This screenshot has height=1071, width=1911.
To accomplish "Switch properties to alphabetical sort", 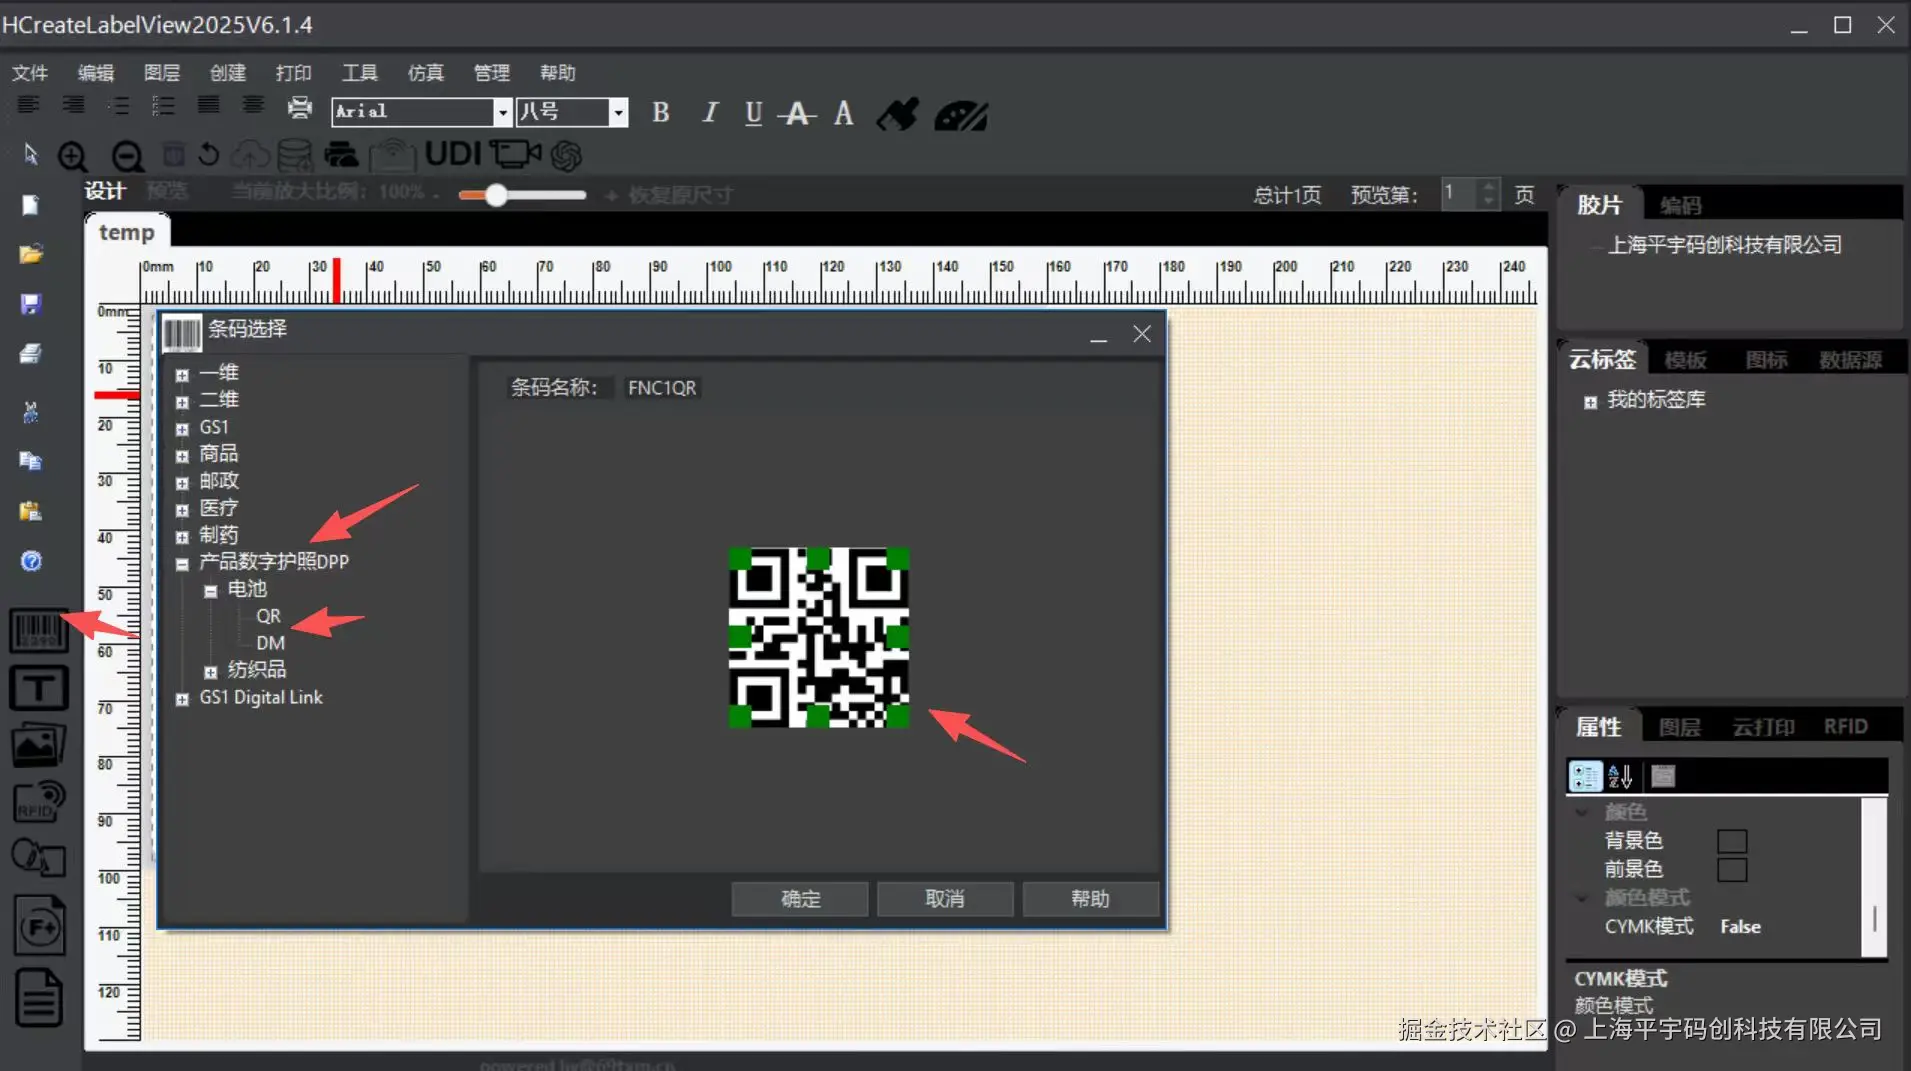I will tap(1620, 776).
